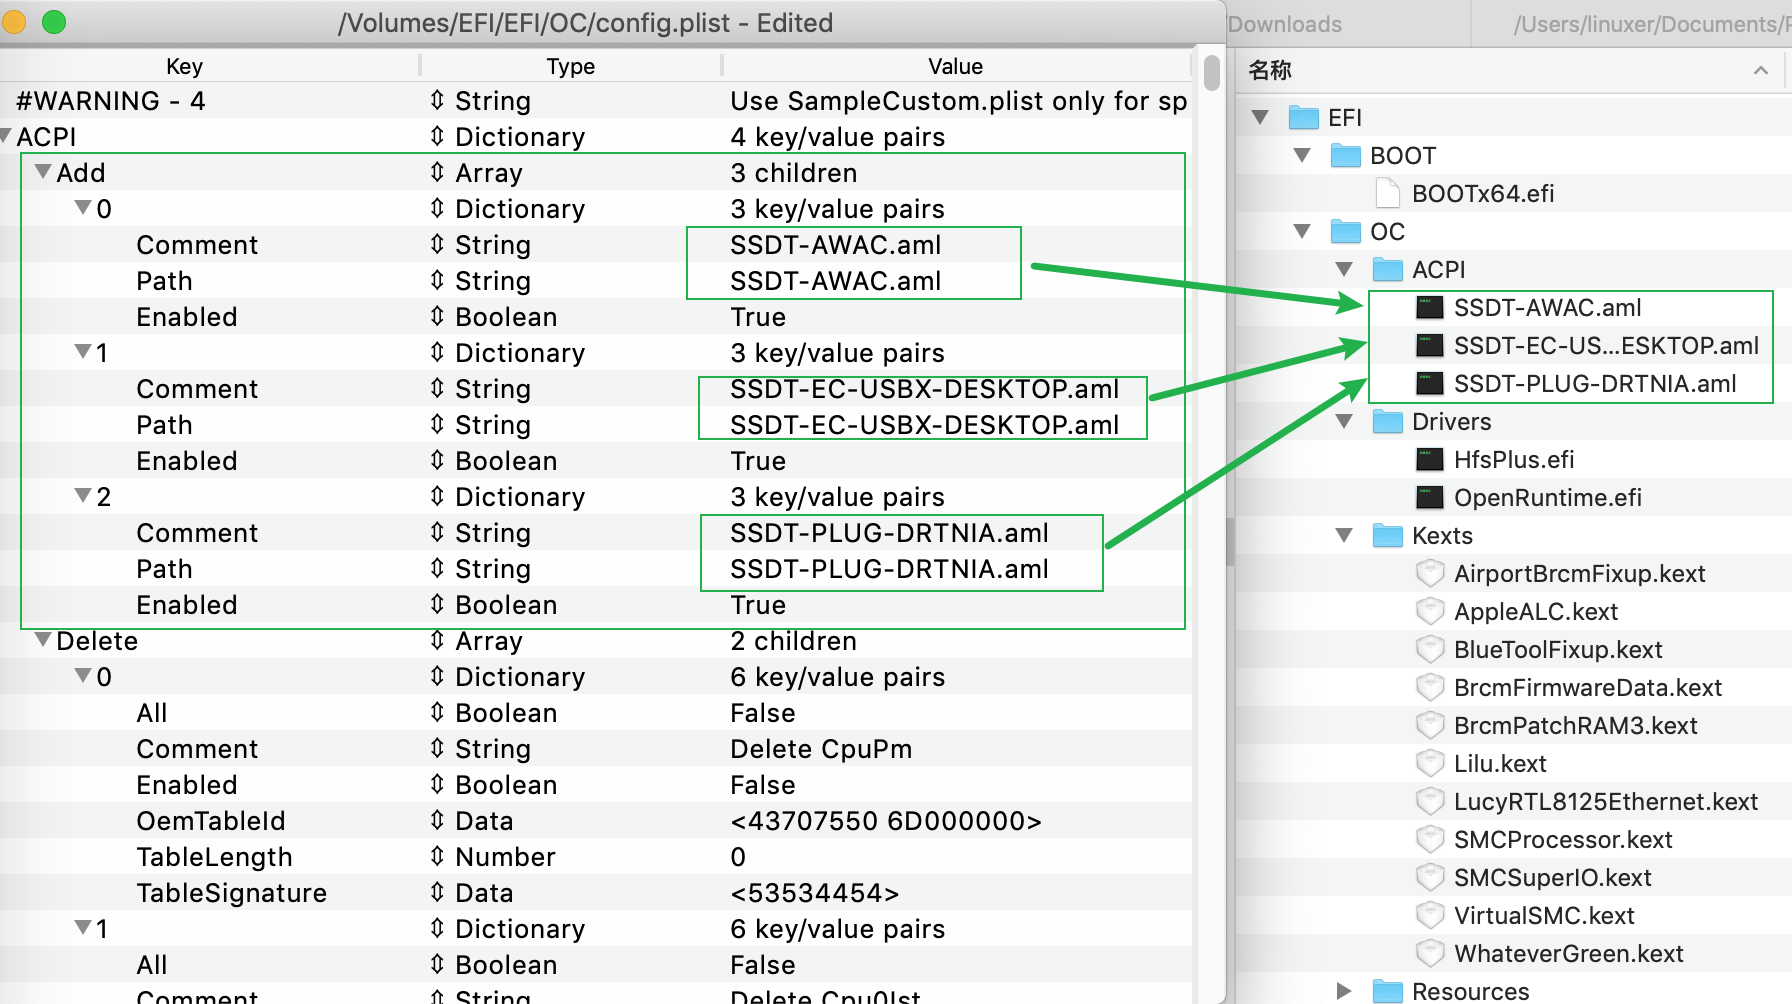Open type stepper for Add item 0 Enabled

click(x=437, y=317)
